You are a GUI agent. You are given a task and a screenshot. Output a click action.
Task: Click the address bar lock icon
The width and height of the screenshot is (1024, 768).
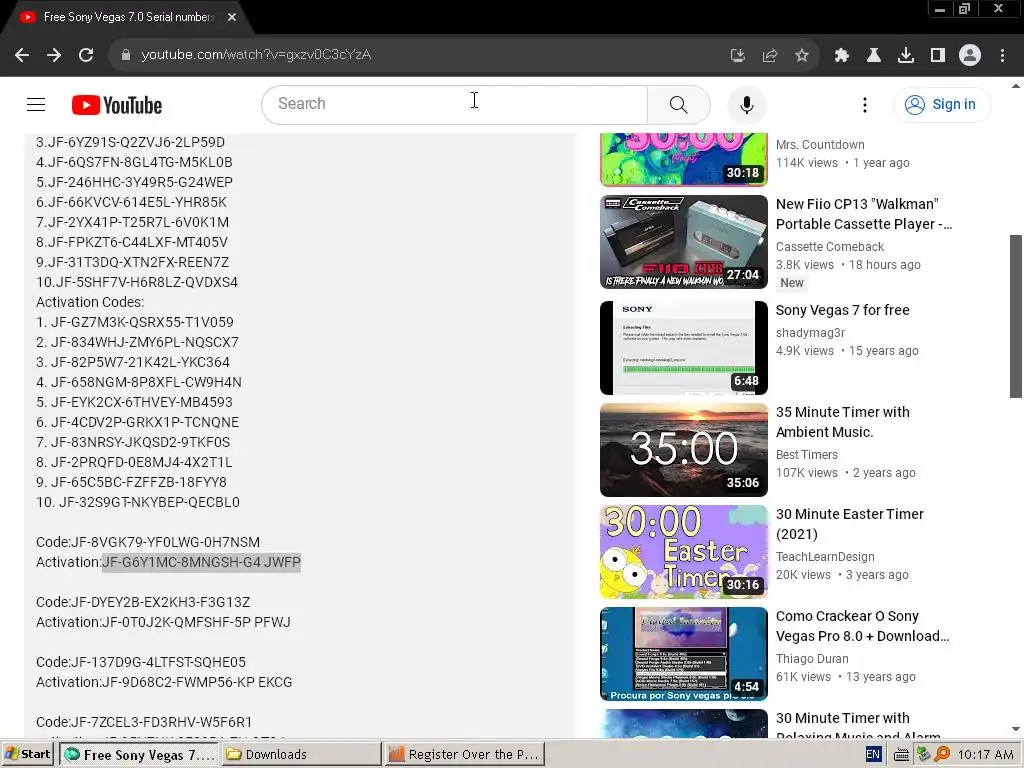[125, 55]
